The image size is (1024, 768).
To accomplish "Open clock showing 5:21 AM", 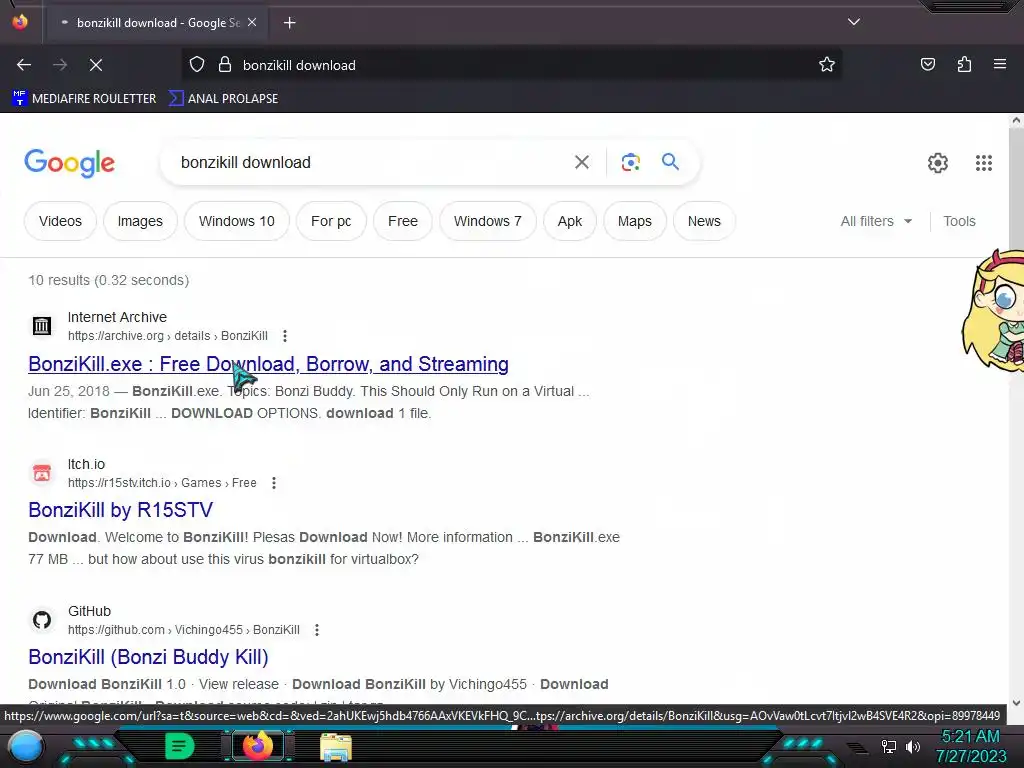I will 970,746.
